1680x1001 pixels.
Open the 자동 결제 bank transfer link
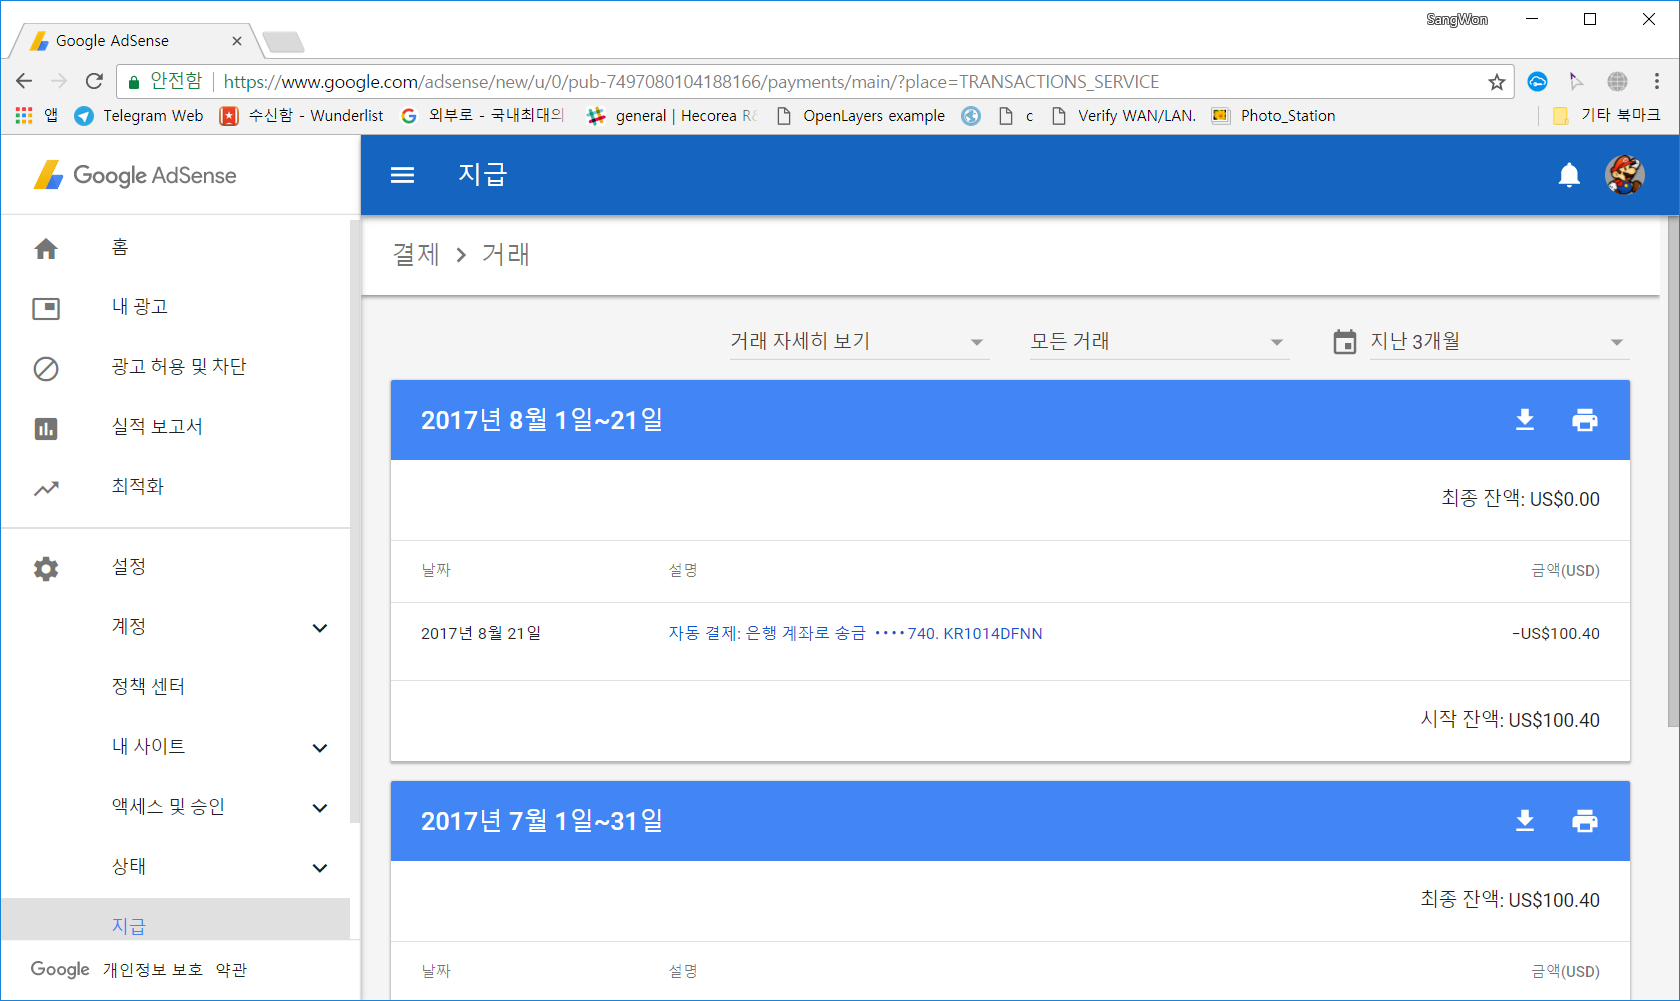855,633
